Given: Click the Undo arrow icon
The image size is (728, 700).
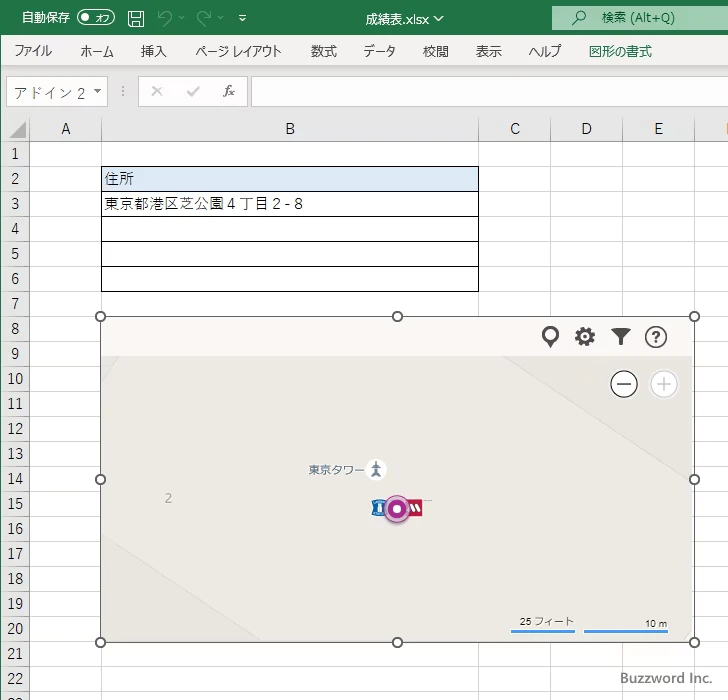Looking at the screenshot, I should tap(165, 18).
